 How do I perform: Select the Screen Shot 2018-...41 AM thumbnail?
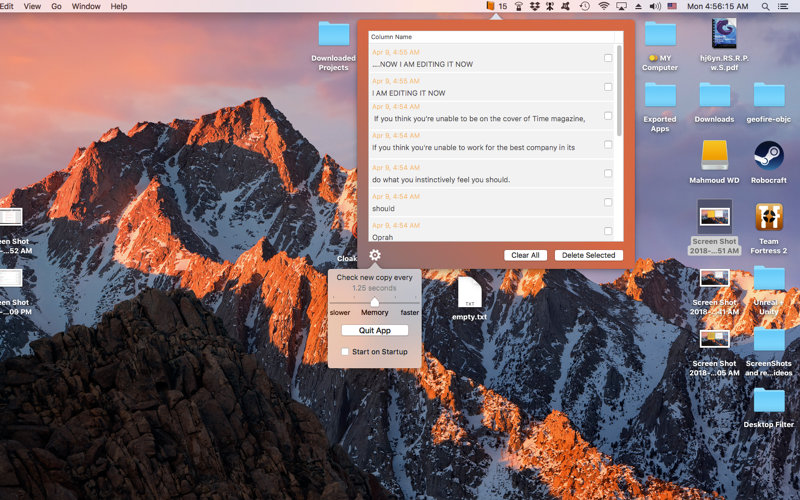714,278
